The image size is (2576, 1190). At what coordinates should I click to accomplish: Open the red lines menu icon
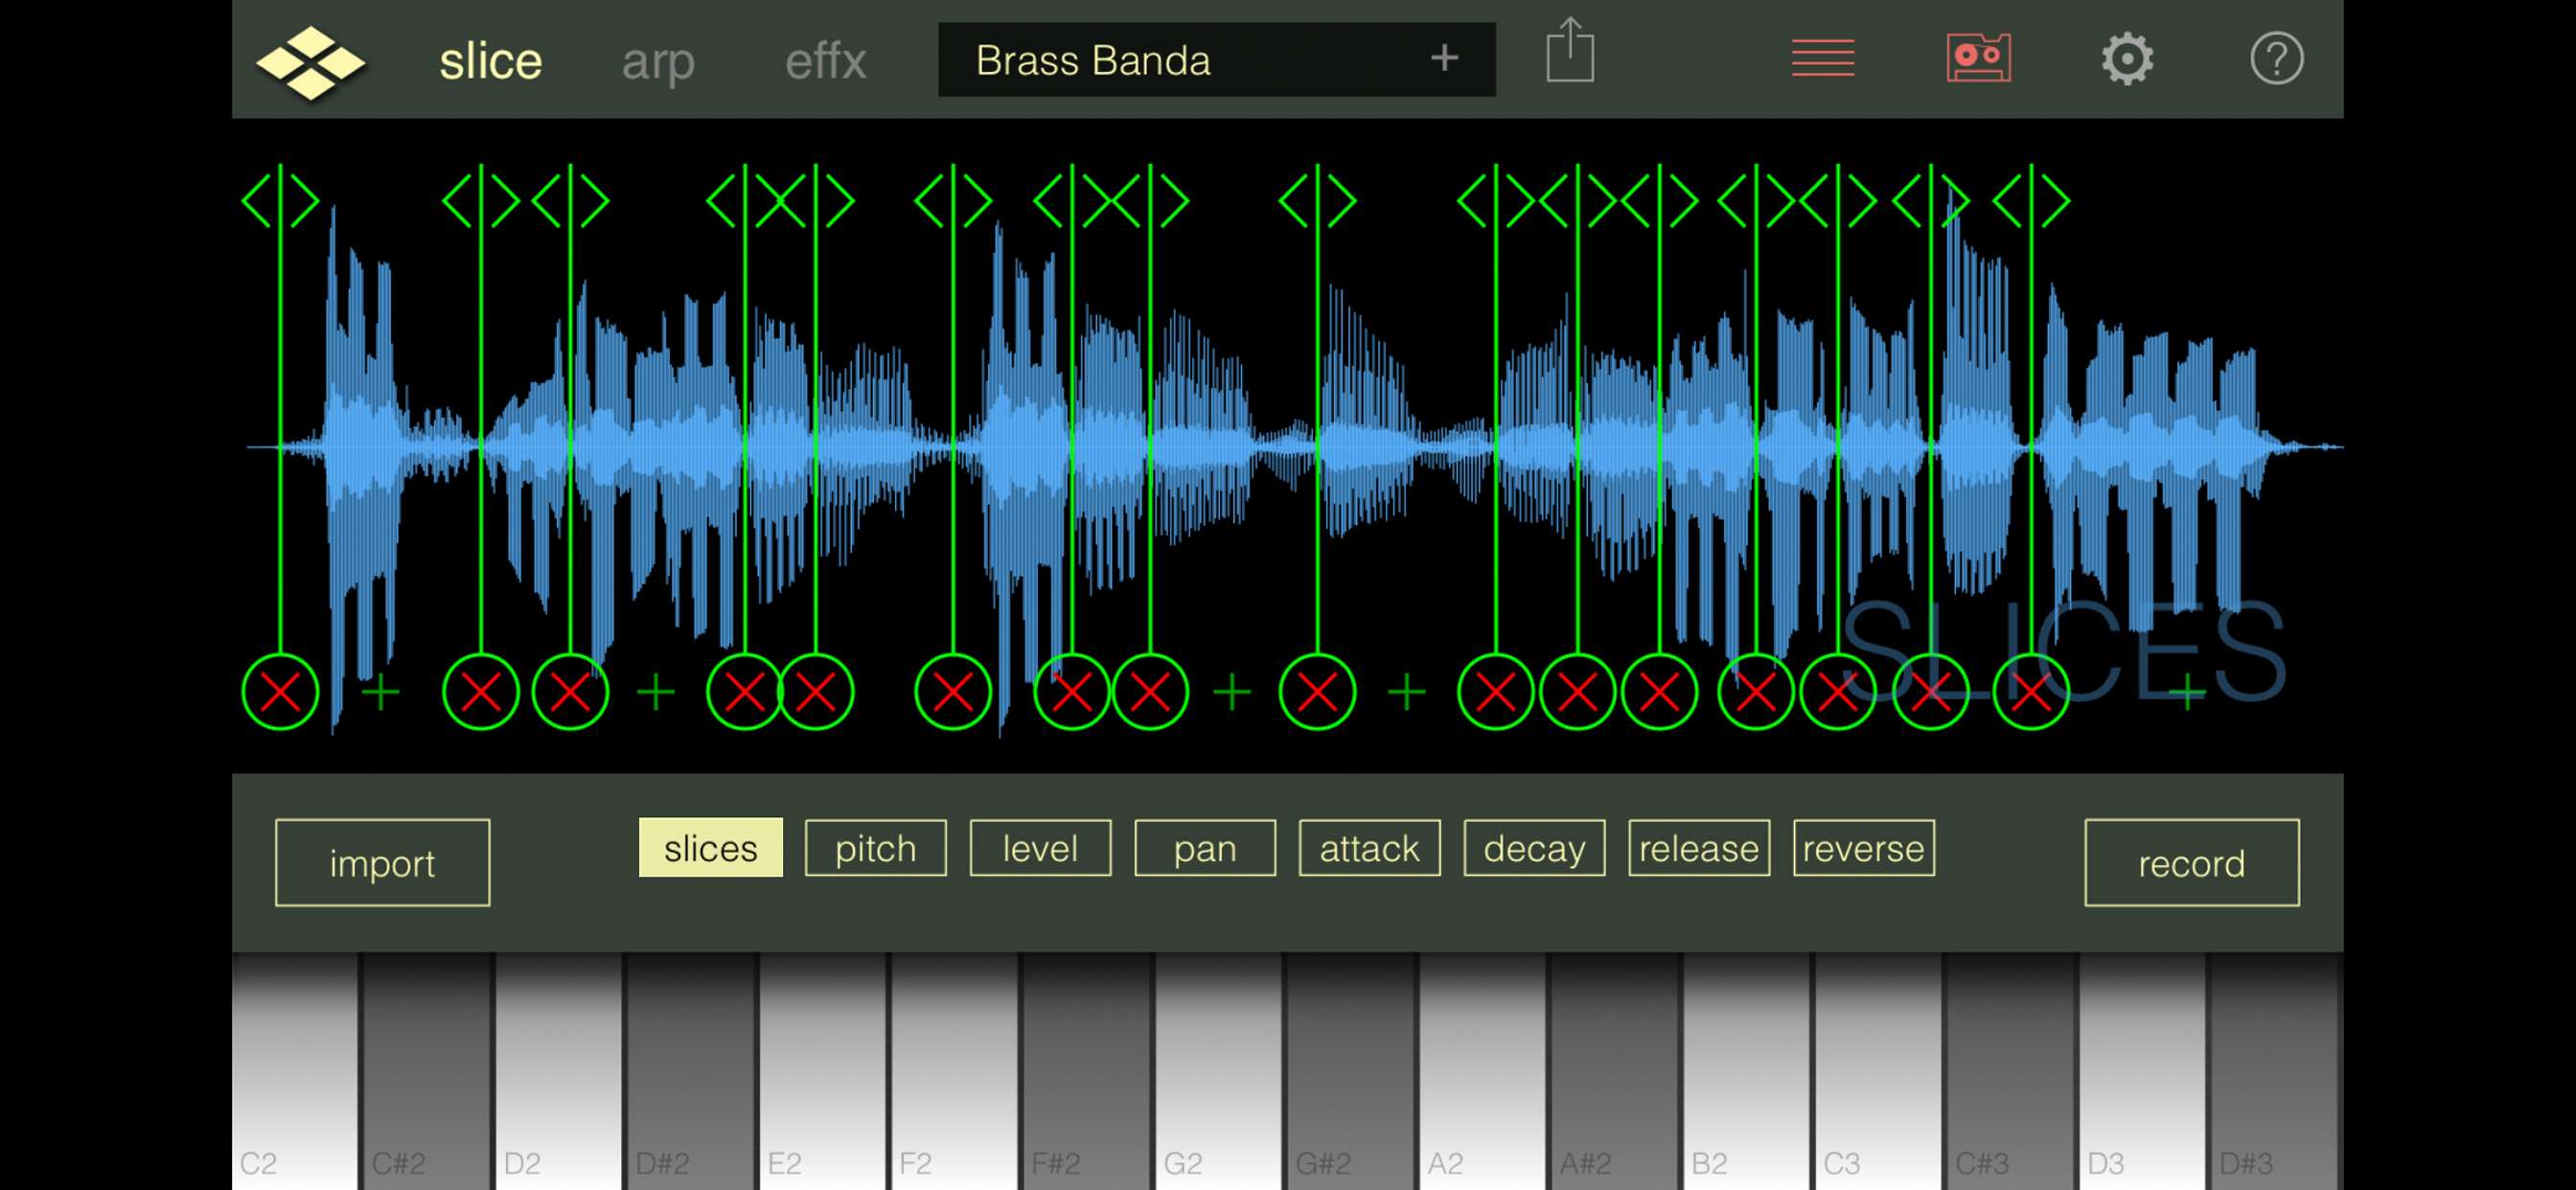[1822, 58]
